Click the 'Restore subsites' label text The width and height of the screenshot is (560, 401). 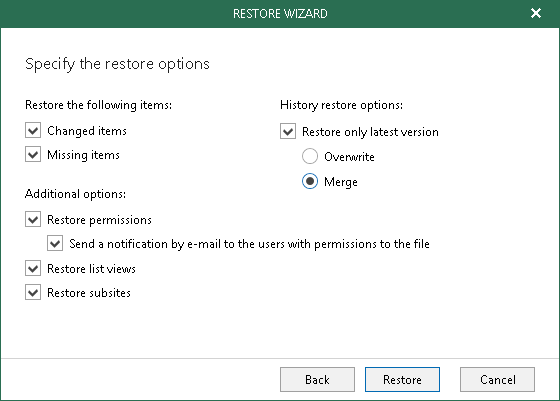pyautogui.click(x=89, y=293)
